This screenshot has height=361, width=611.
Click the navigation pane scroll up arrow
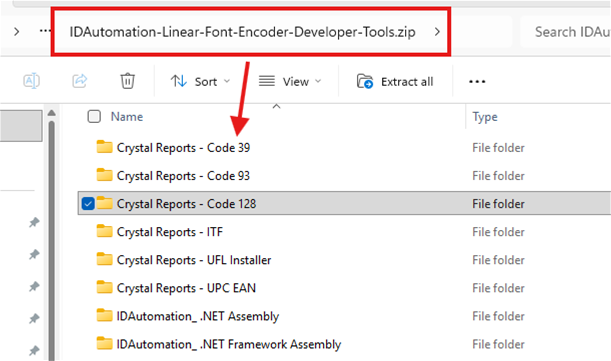tap(51, 113)
